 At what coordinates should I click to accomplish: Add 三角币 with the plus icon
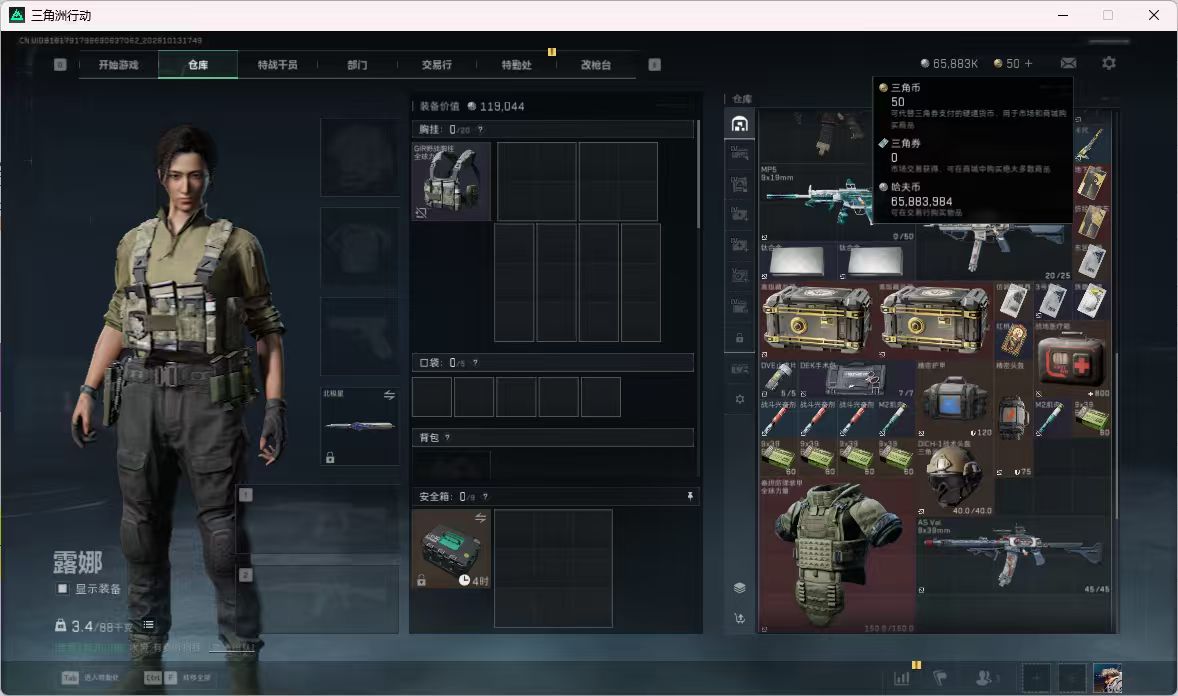[1028, 64]
